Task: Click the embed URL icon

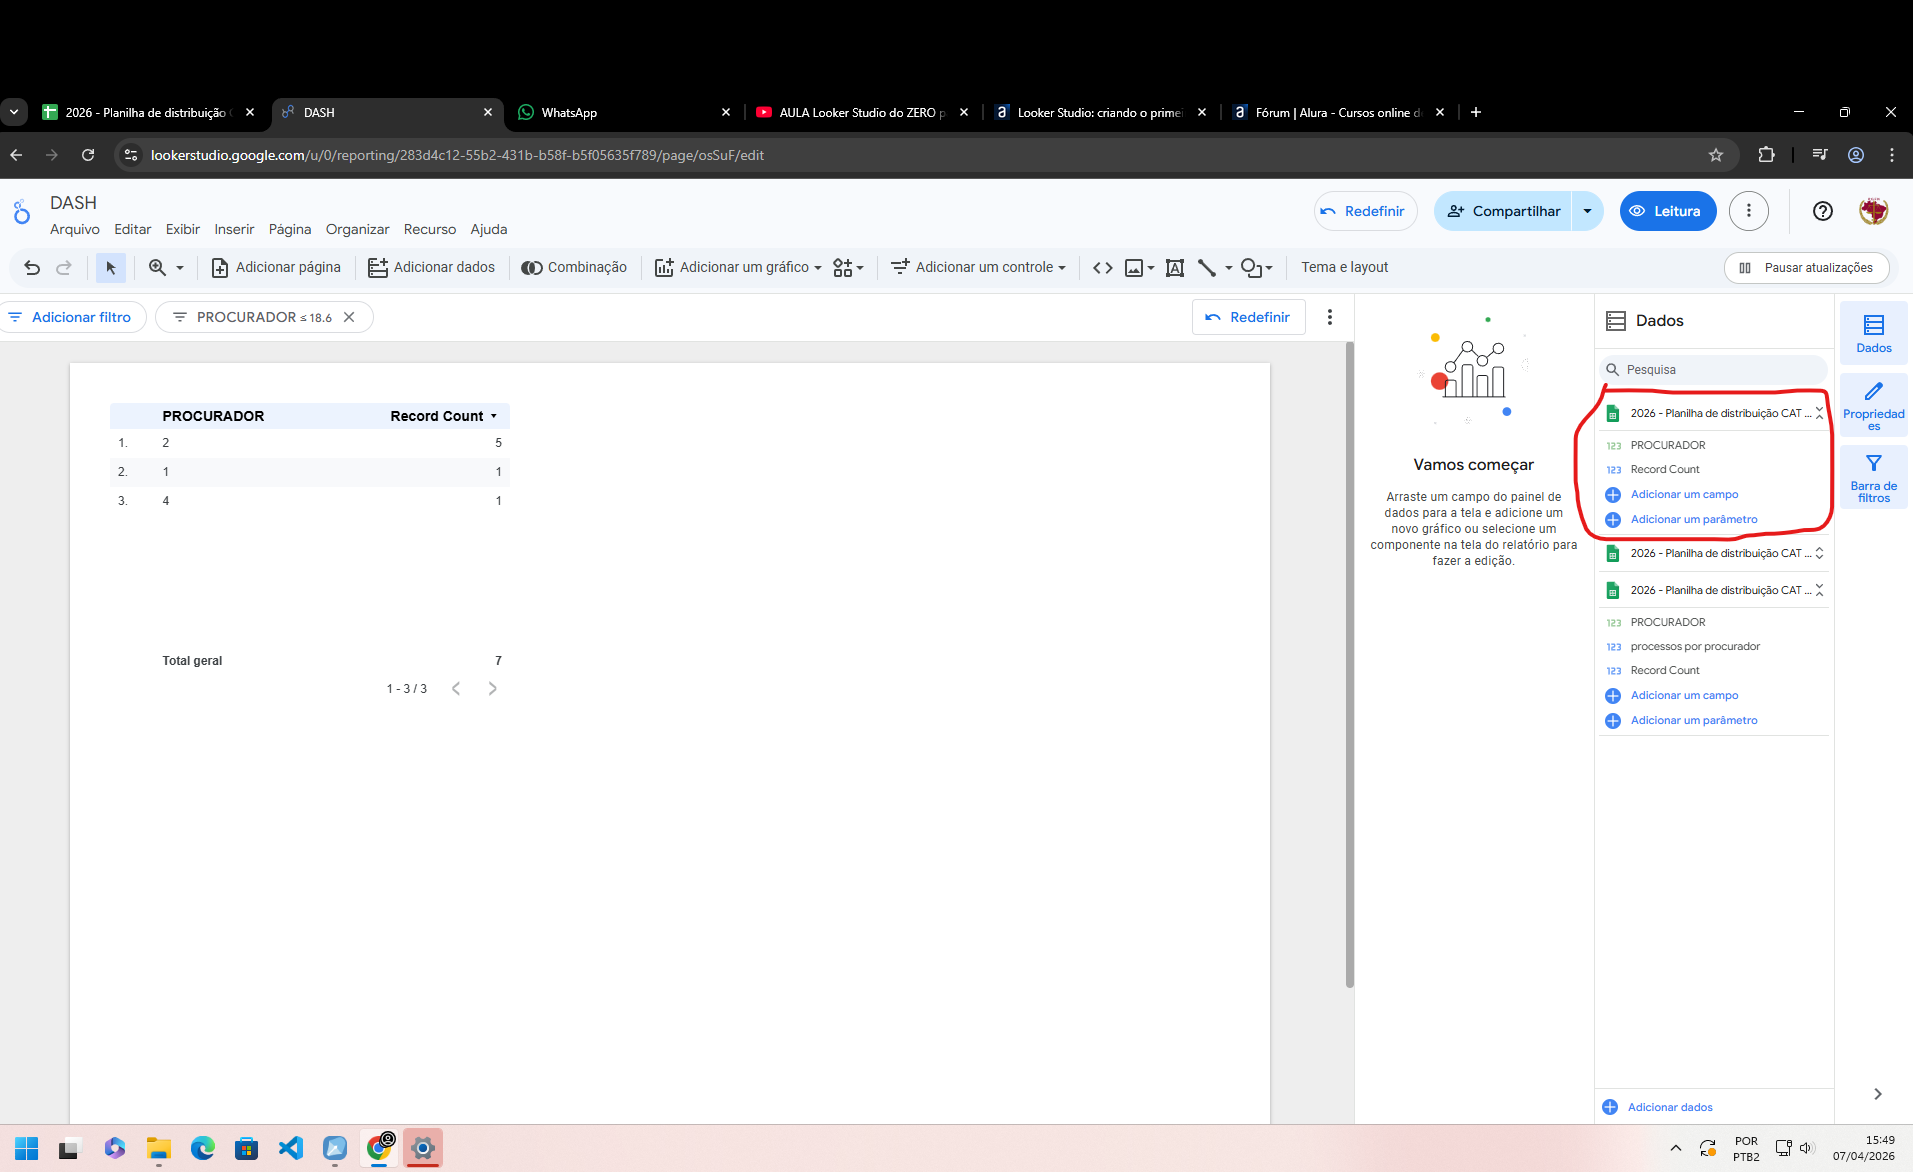Action: coord(1103,267)
